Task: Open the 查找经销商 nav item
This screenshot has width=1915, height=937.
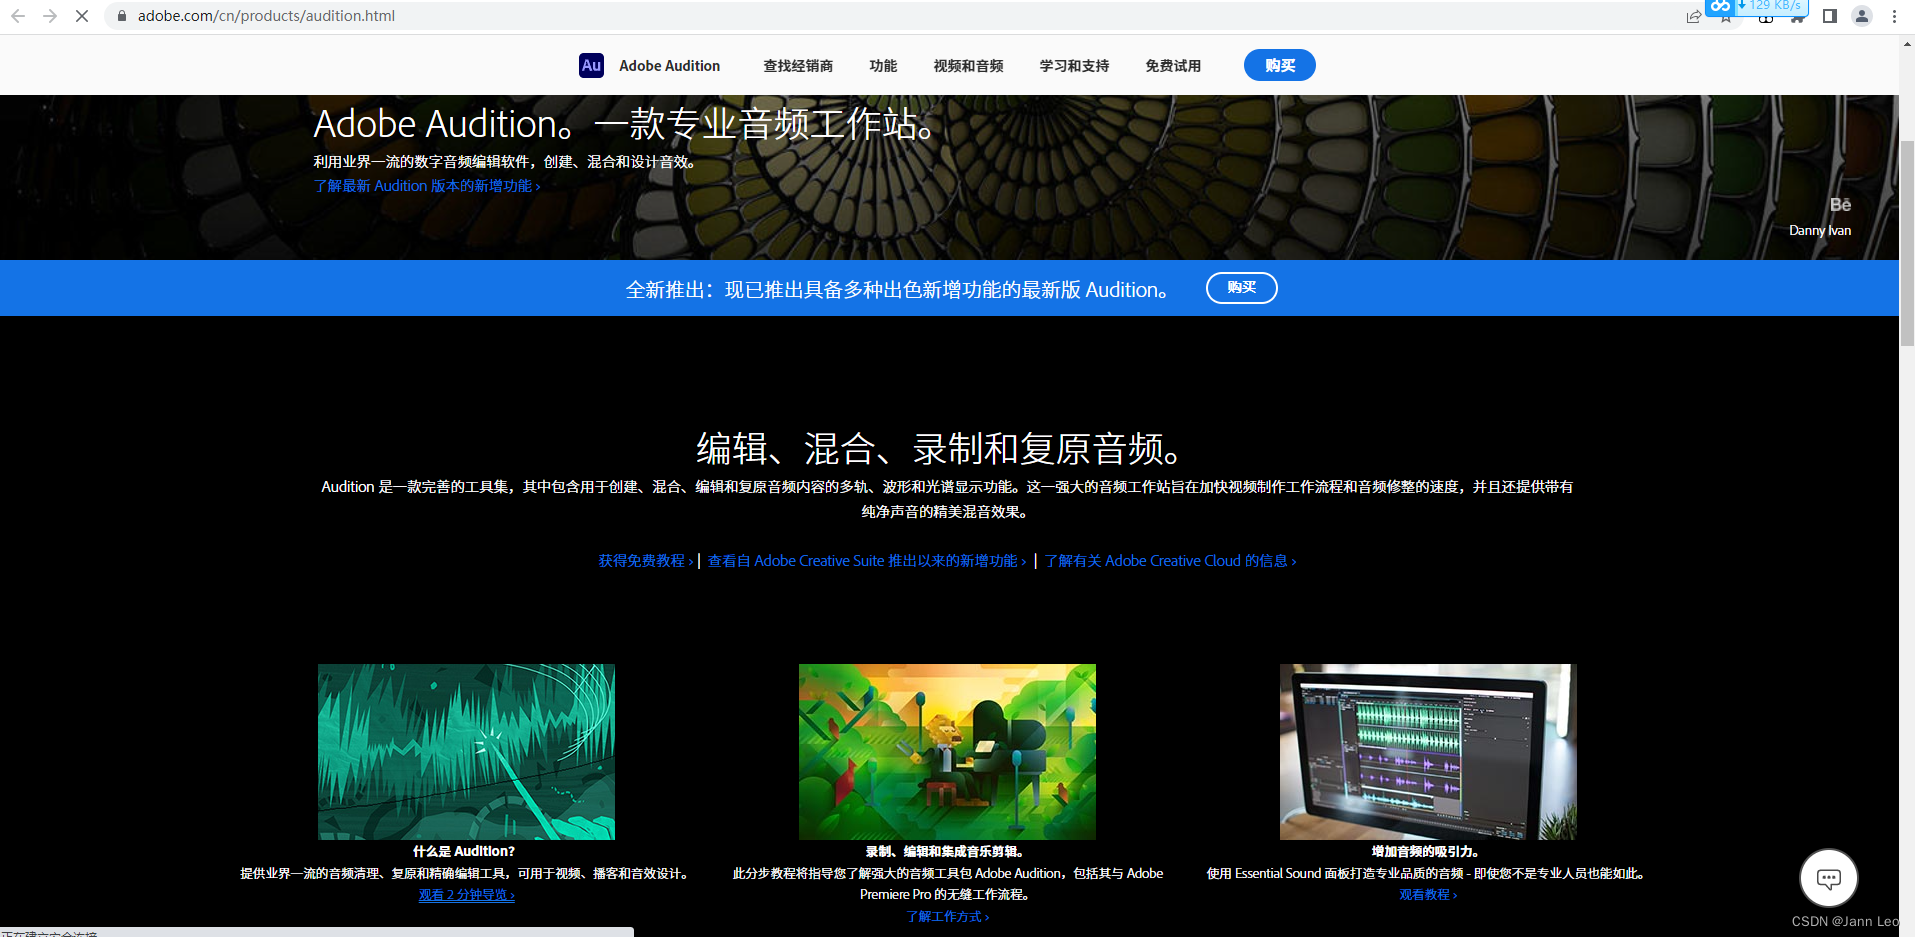Action: click(798, 66)
